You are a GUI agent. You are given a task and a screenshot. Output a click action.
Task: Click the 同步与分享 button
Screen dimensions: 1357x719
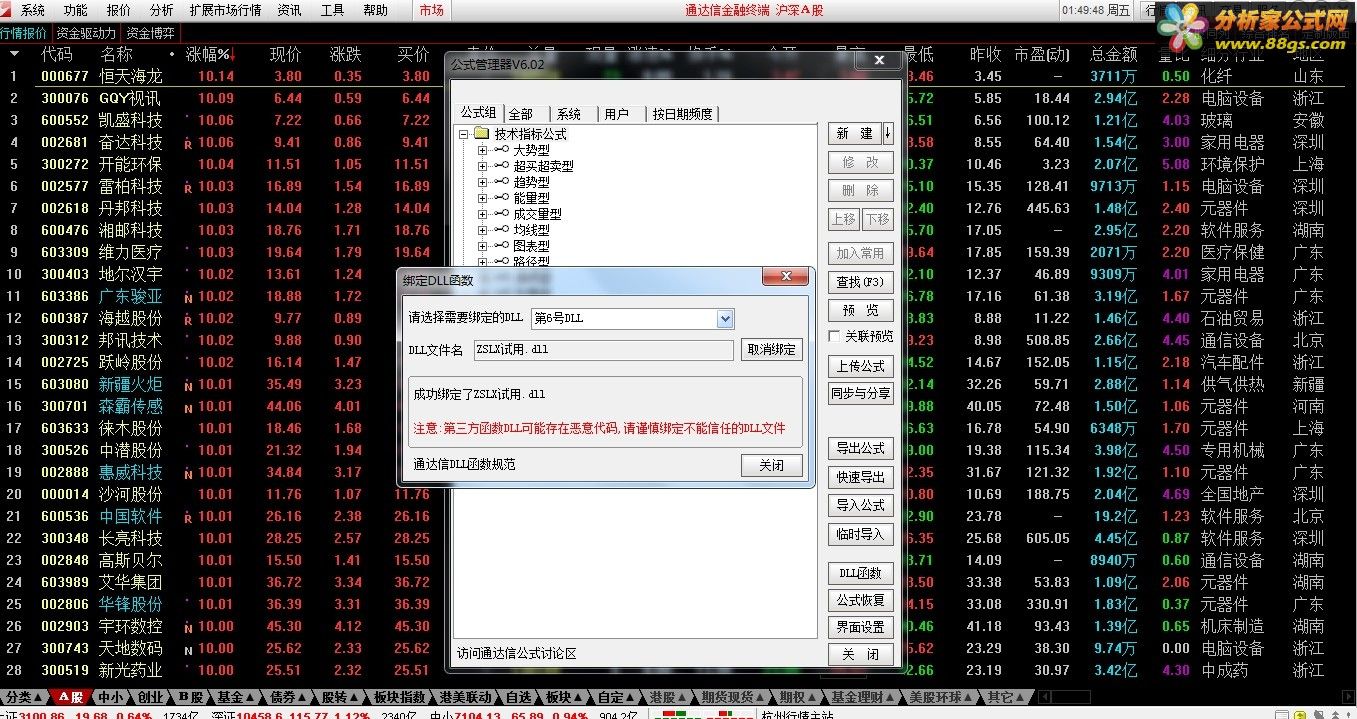coord(860,394)
